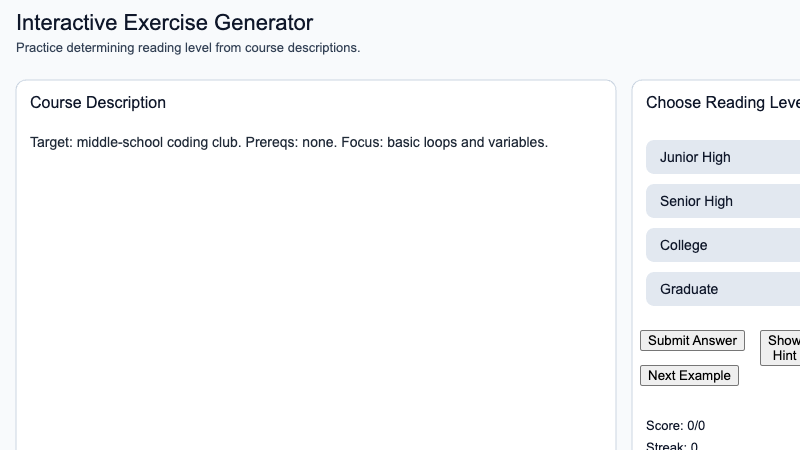Click the Course Description heading
Viewport: 800px width, 450px height.
(98, 103)
